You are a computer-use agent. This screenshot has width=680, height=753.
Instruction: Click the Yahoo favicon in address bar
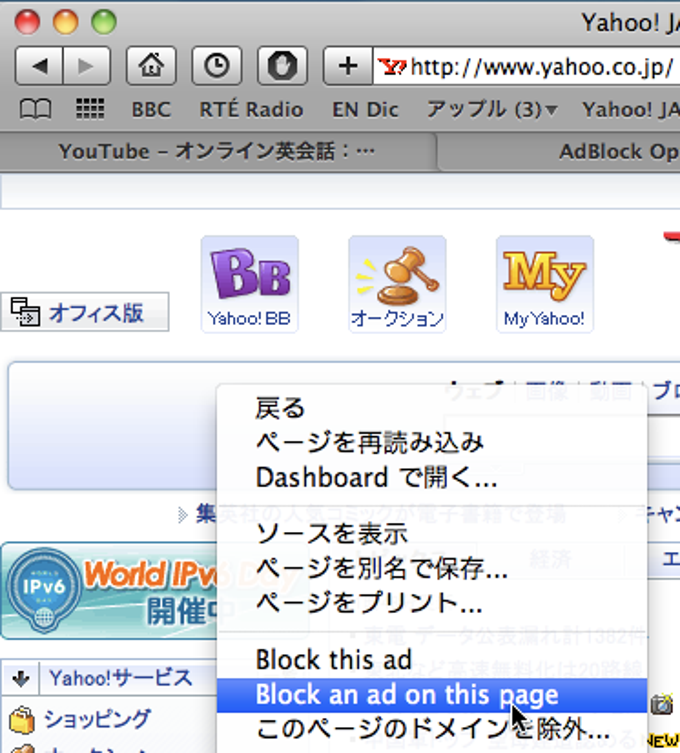(391, 67)
